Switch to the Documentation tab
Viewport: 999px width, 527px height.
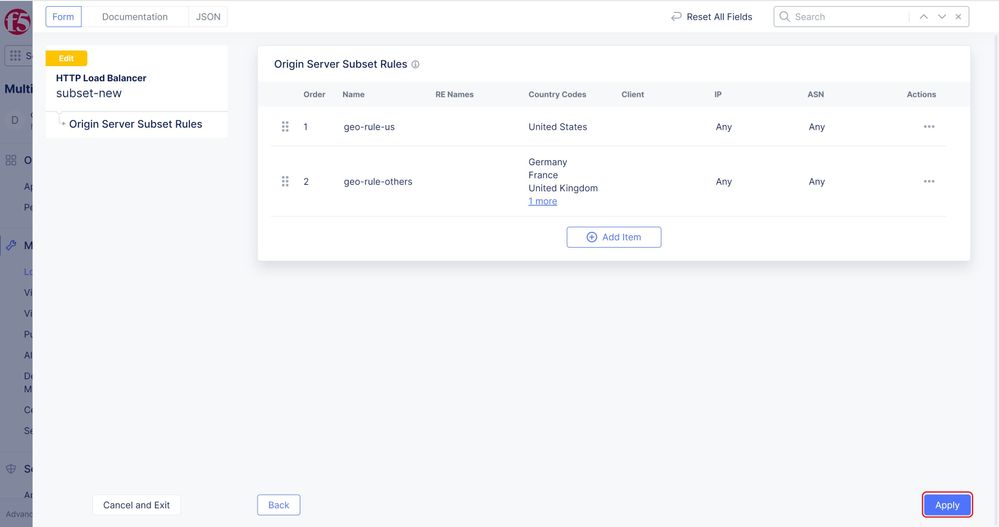click(135, 17)
